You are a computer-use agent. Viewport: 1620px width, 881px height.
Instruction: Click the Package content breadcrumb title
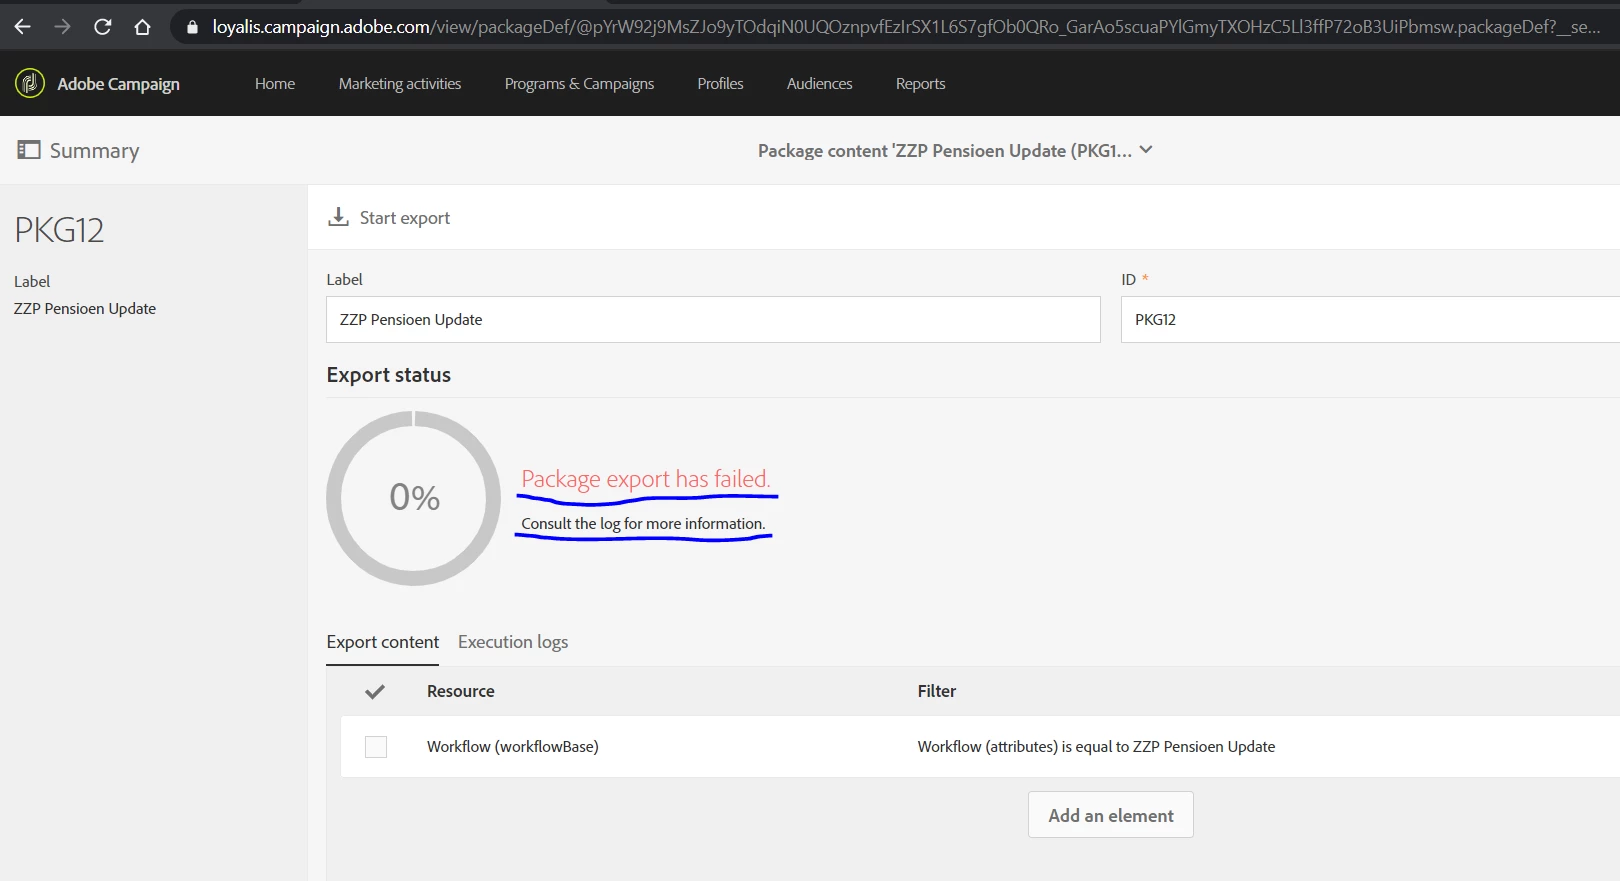click(x=944, y=151)
